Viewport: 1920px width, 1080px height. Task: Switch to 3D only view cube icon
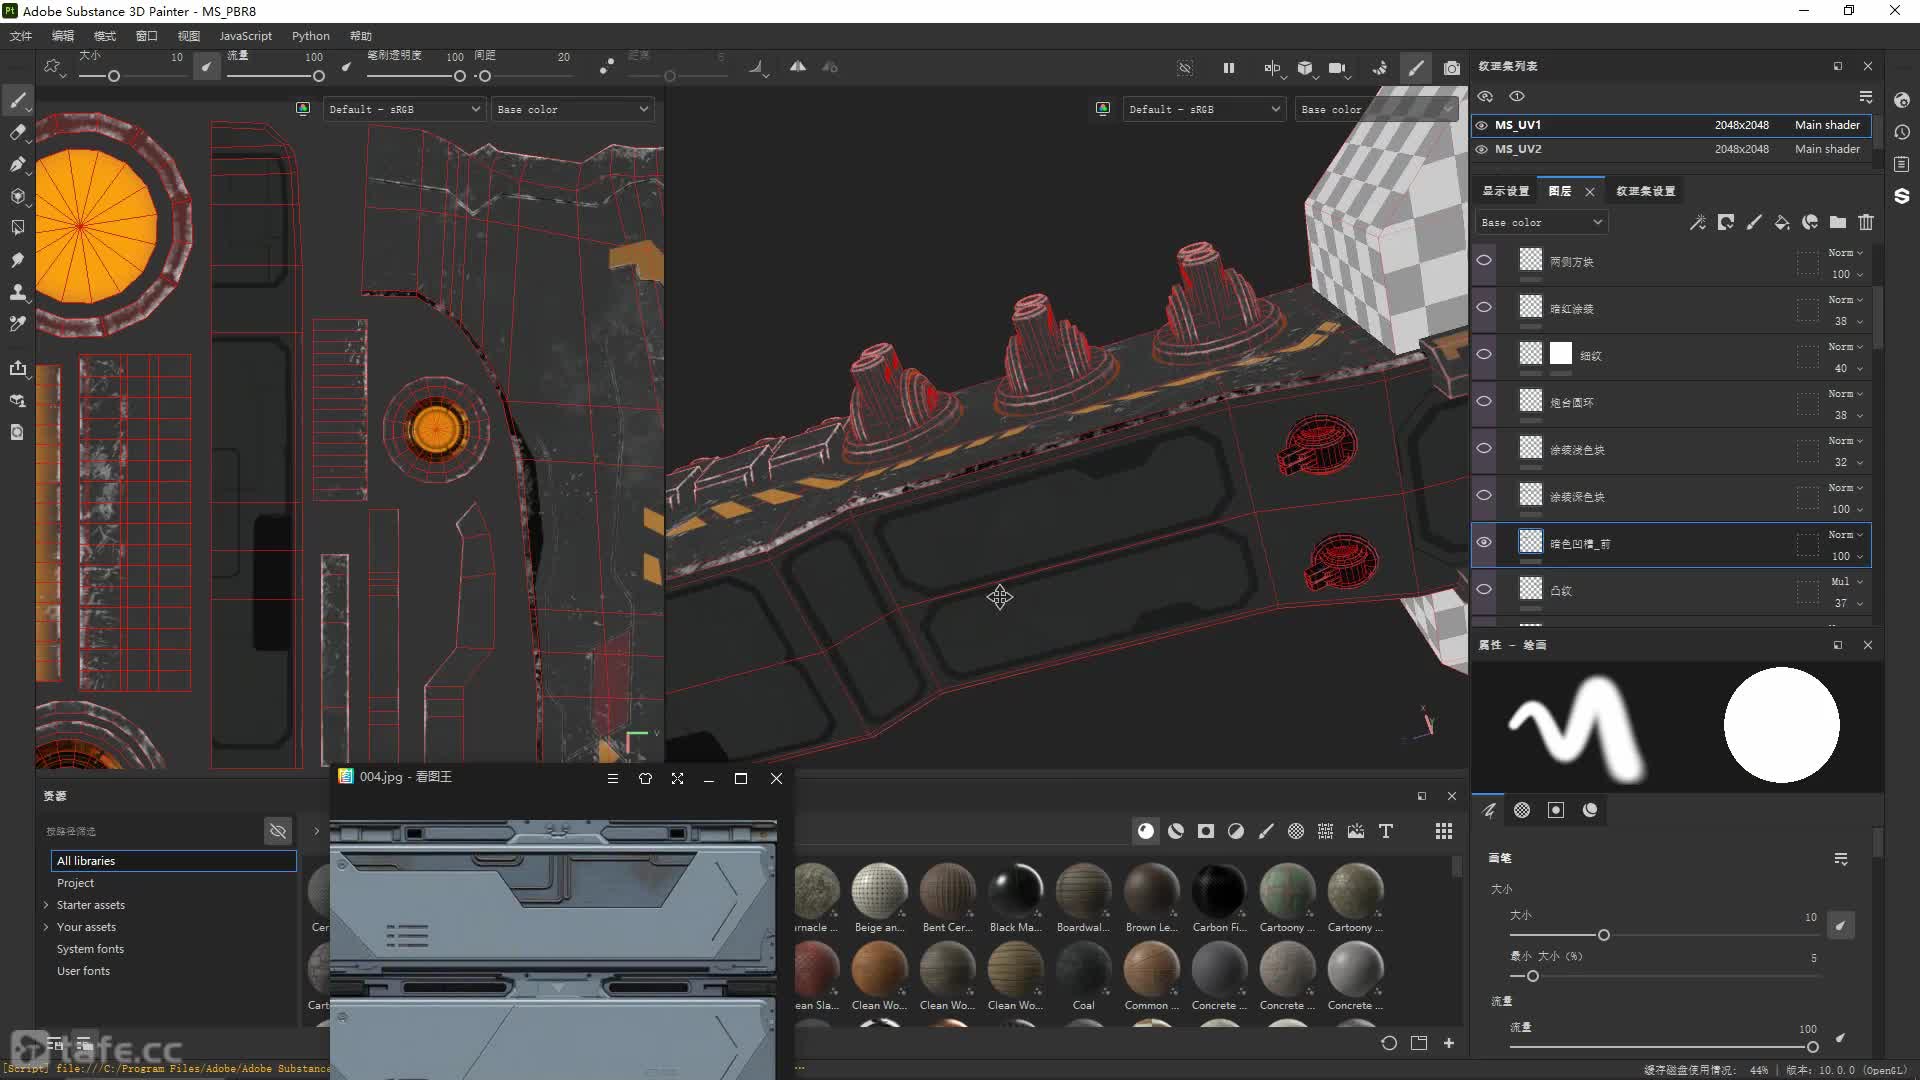point(1305,68)
